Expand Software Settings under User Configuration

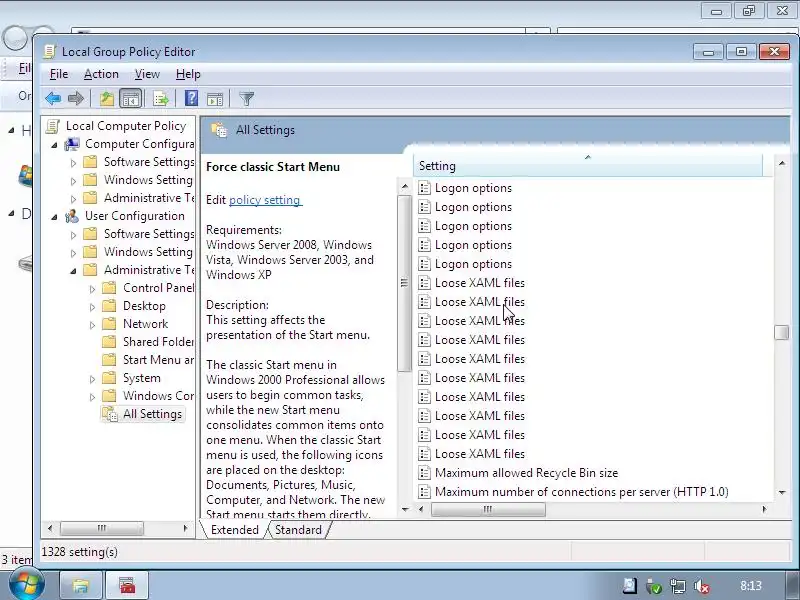73,235
